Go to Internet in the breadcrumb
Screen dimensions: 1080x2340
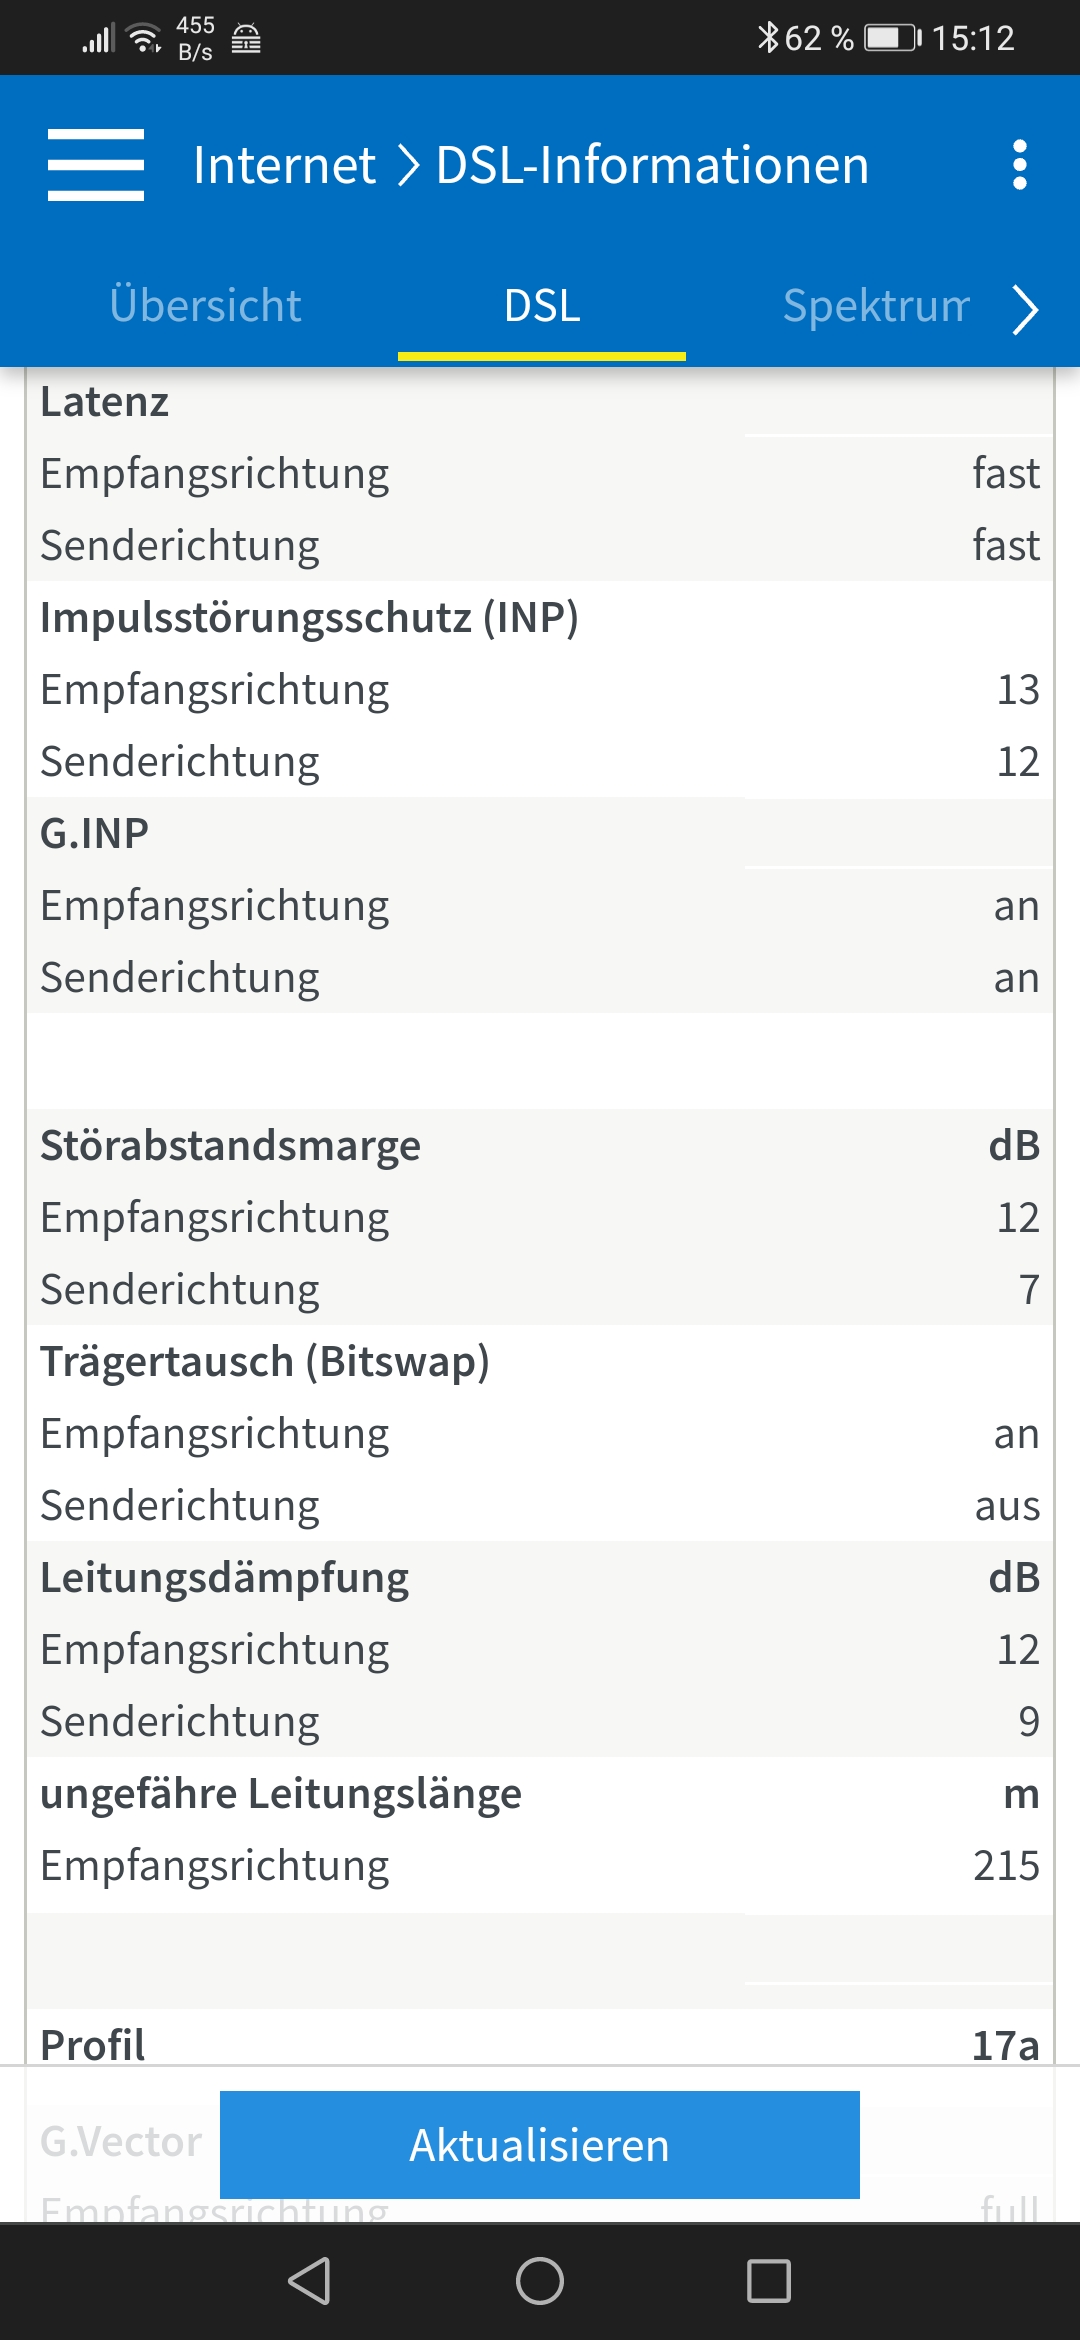[x=284, y=165]
